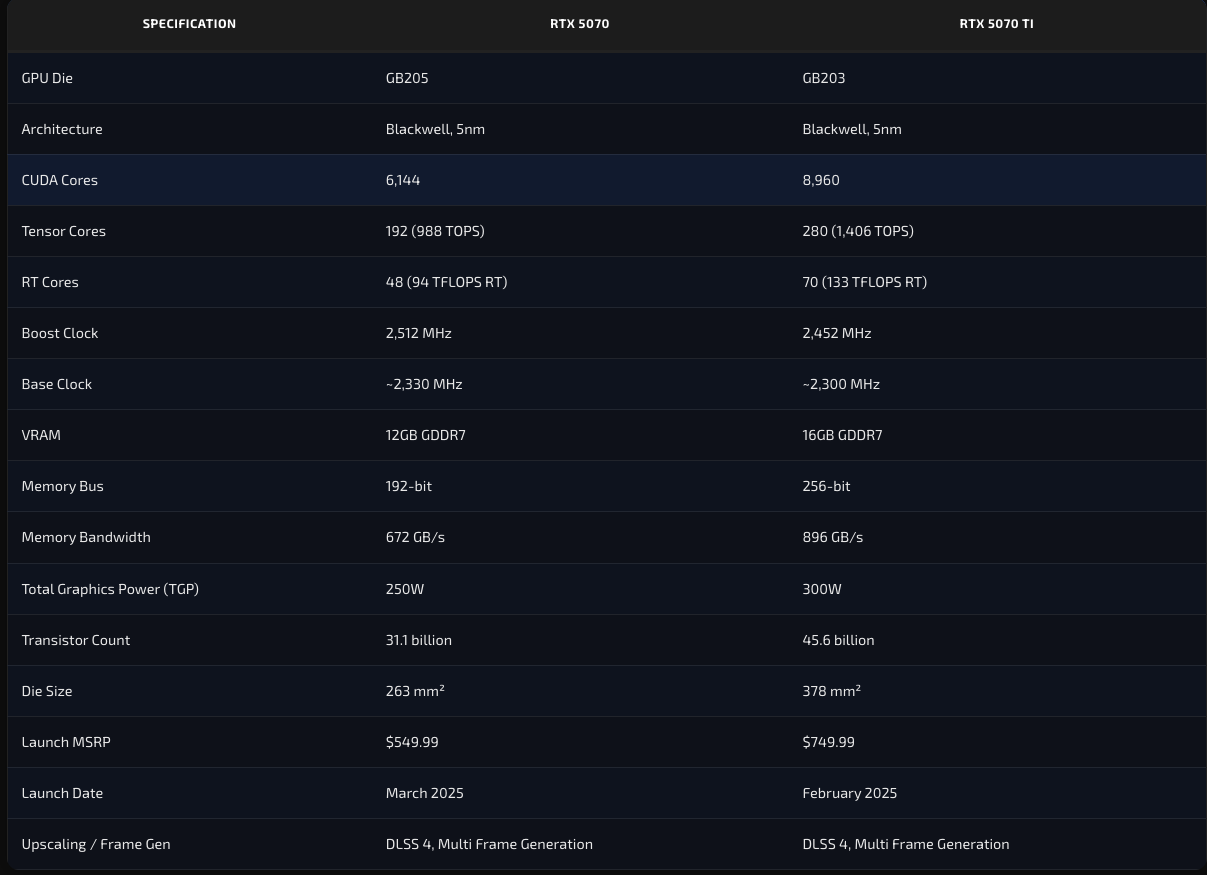Click the Boost Clock row label
This screenshot has height=875, width=1207.
point(60,333)
